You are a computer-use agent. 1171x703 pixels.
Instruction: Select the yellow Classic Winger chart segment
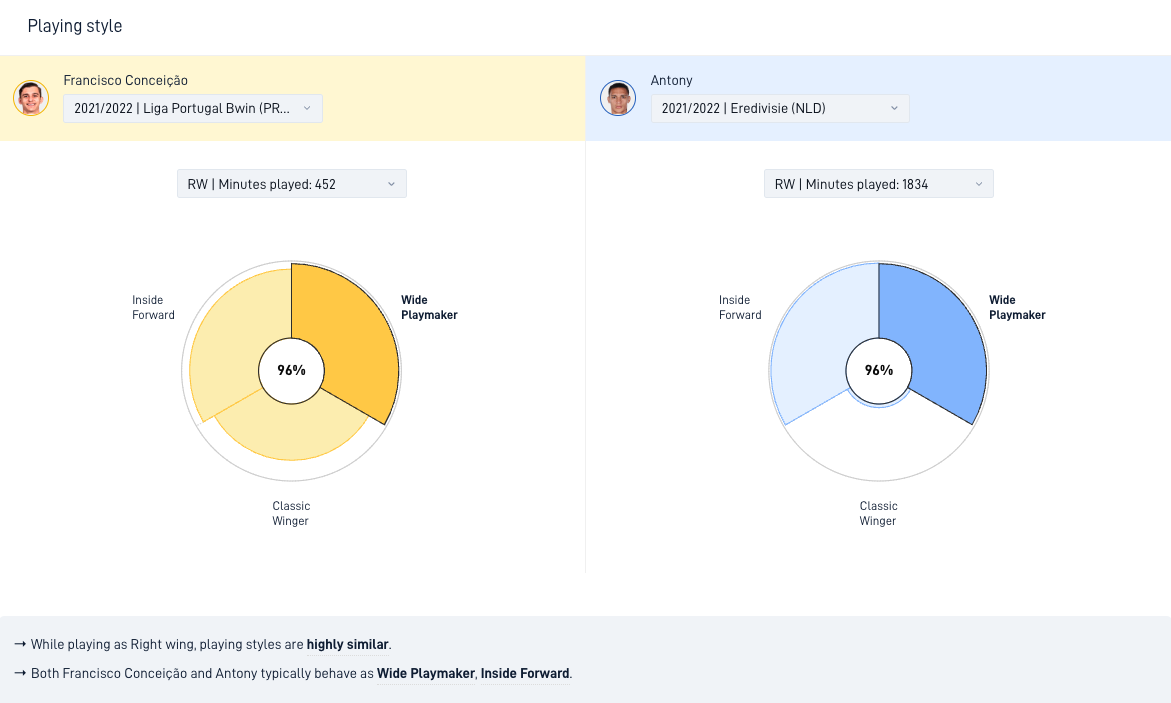[291, 430]
